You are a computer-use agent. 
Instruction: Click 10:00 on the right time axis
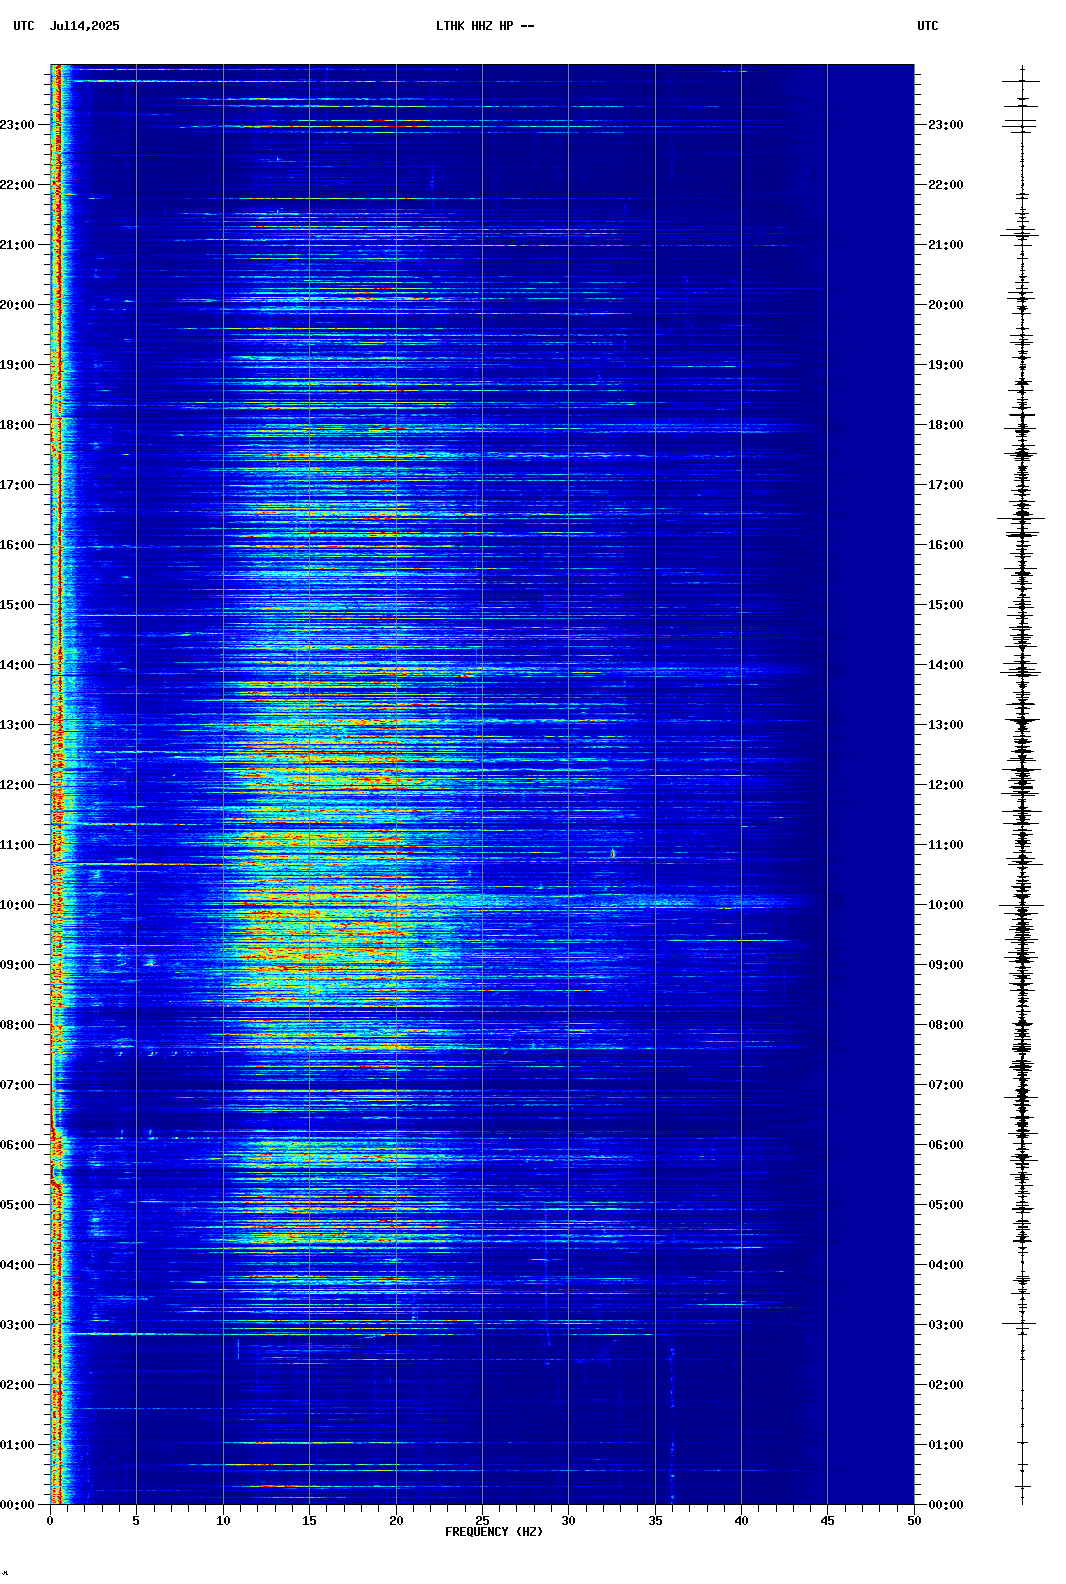pos(946,905)
